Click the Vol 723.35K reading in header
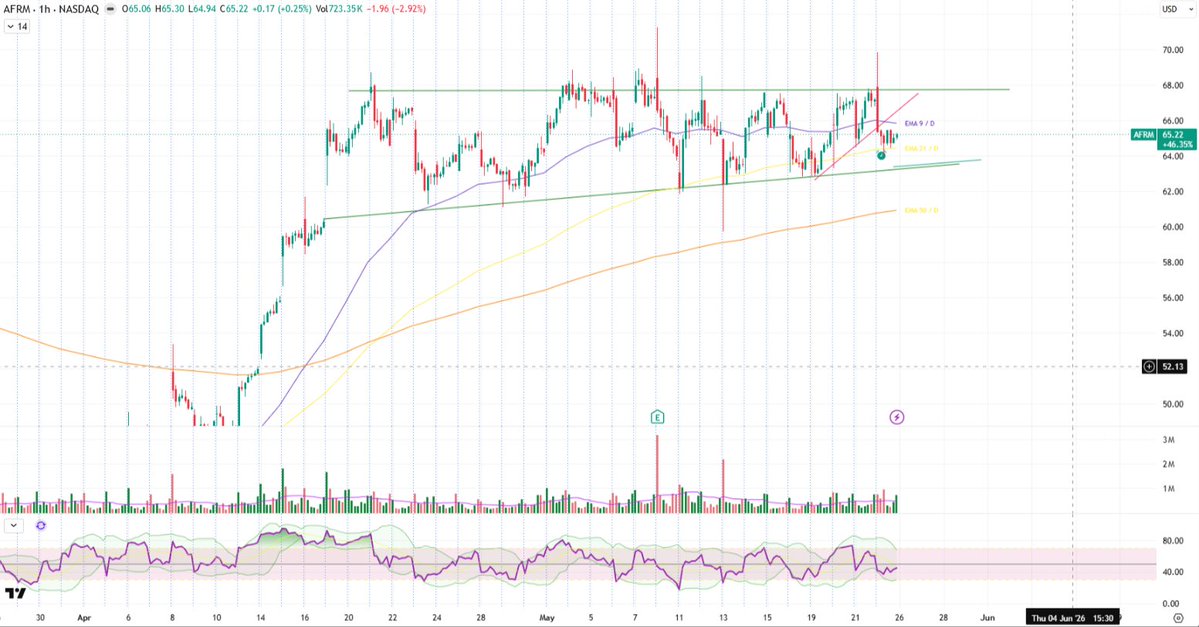1199x627 pixels. (x=340, y=9)
